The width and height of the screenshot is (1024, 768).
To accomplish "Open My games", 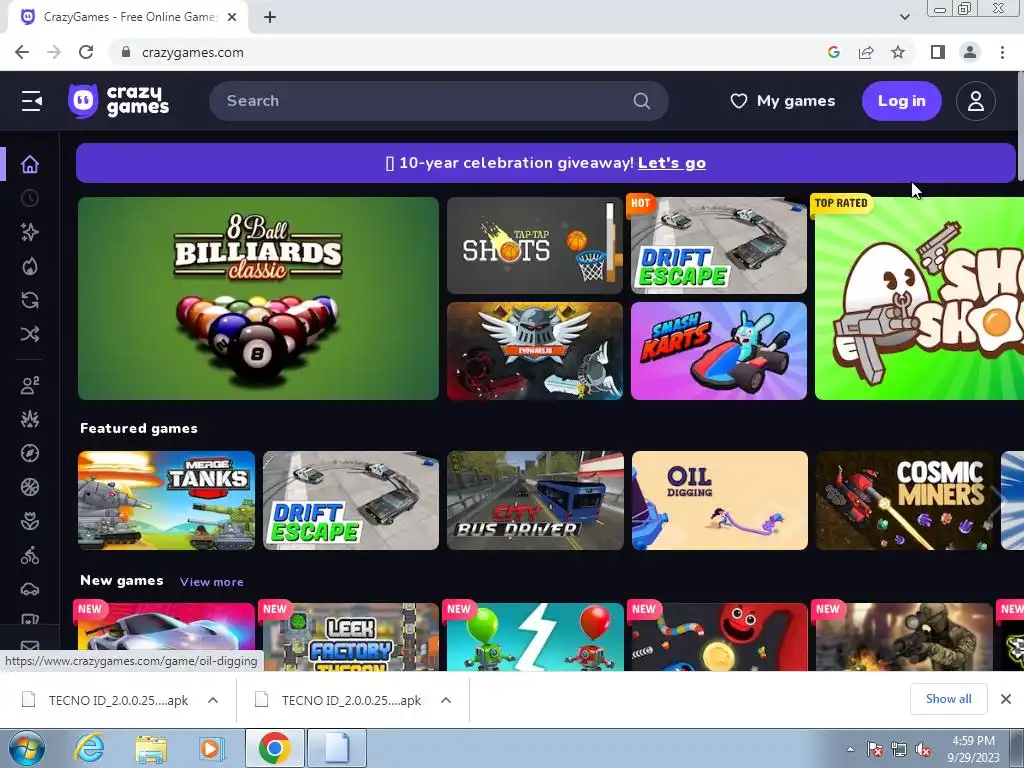I will pyautogui.click(x=783, y=101).
